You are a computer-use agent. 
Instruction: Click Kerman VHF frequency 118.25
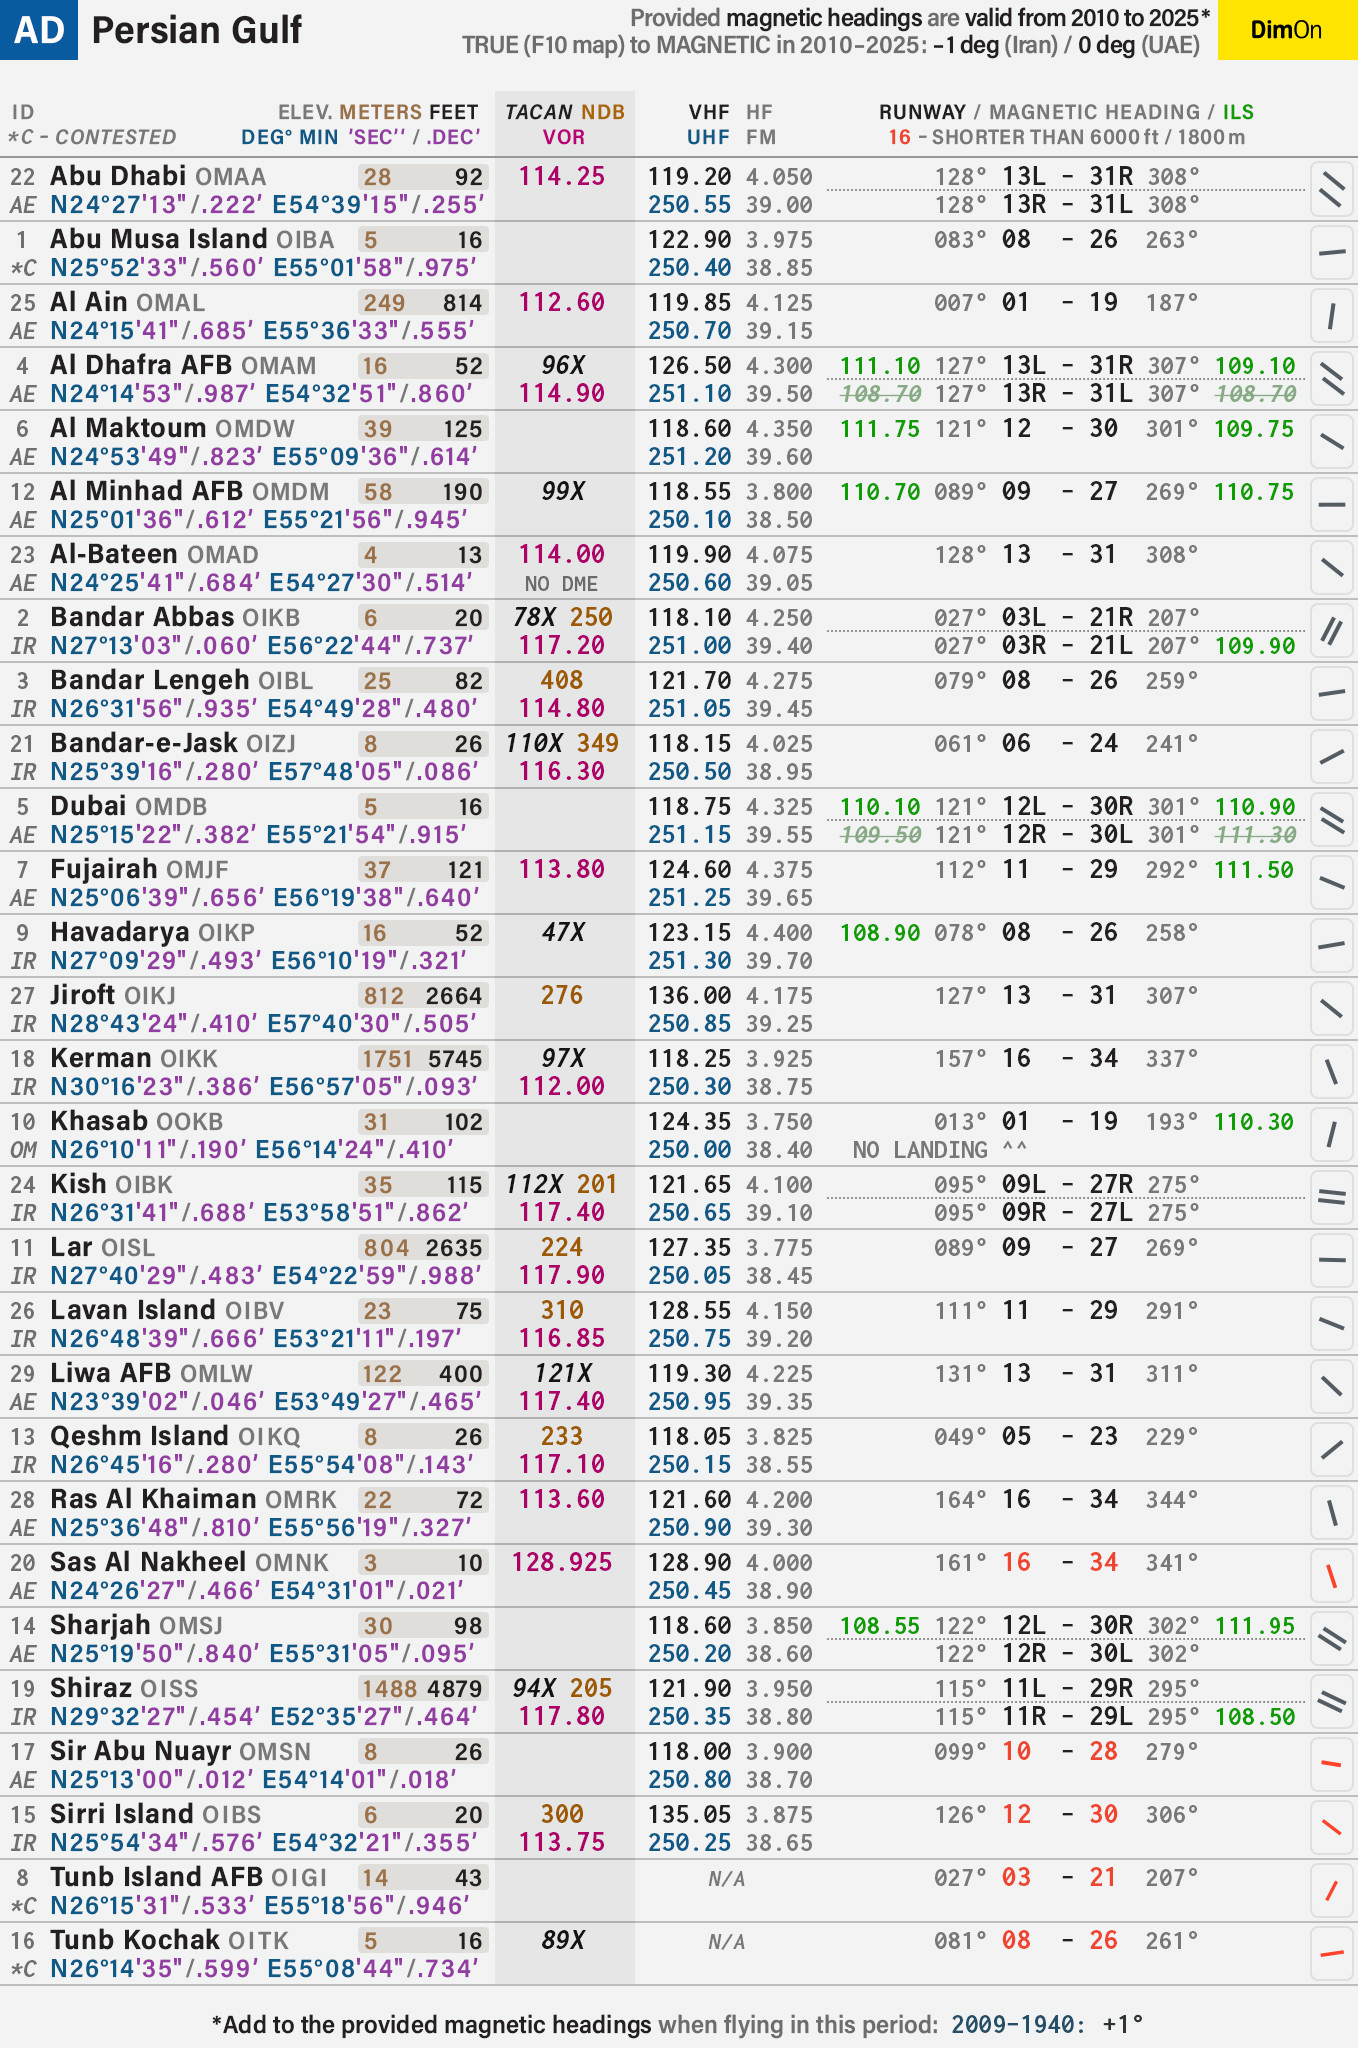click(689, 1059)
